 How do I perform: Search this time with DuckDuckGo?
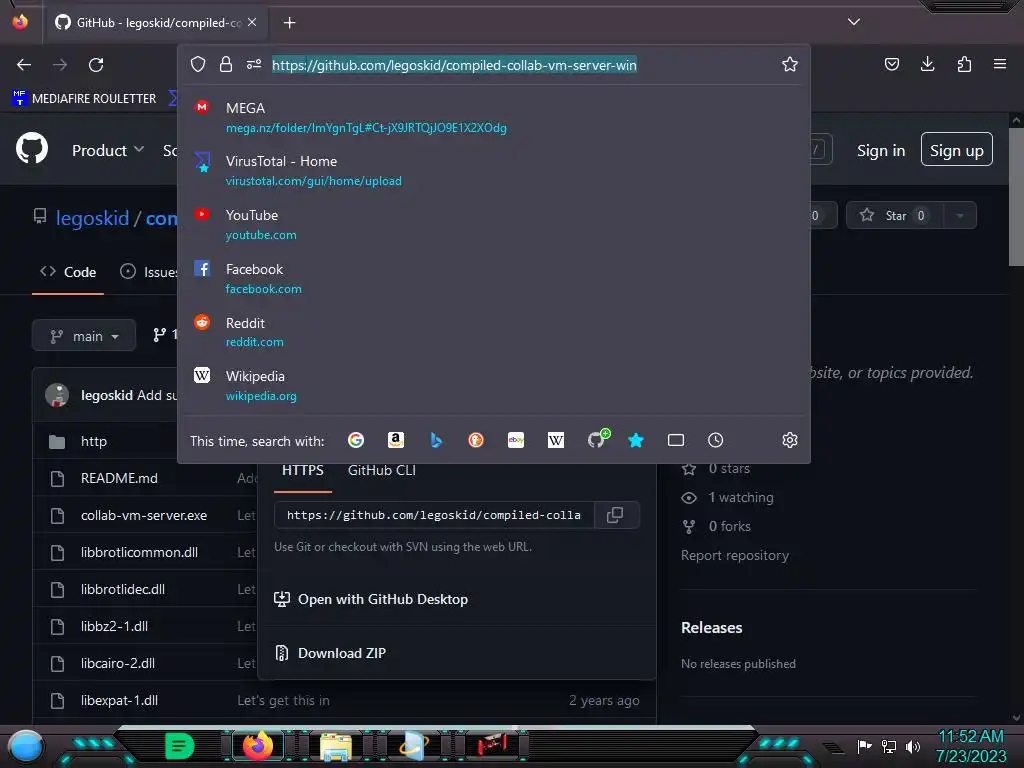pos(476,440)
